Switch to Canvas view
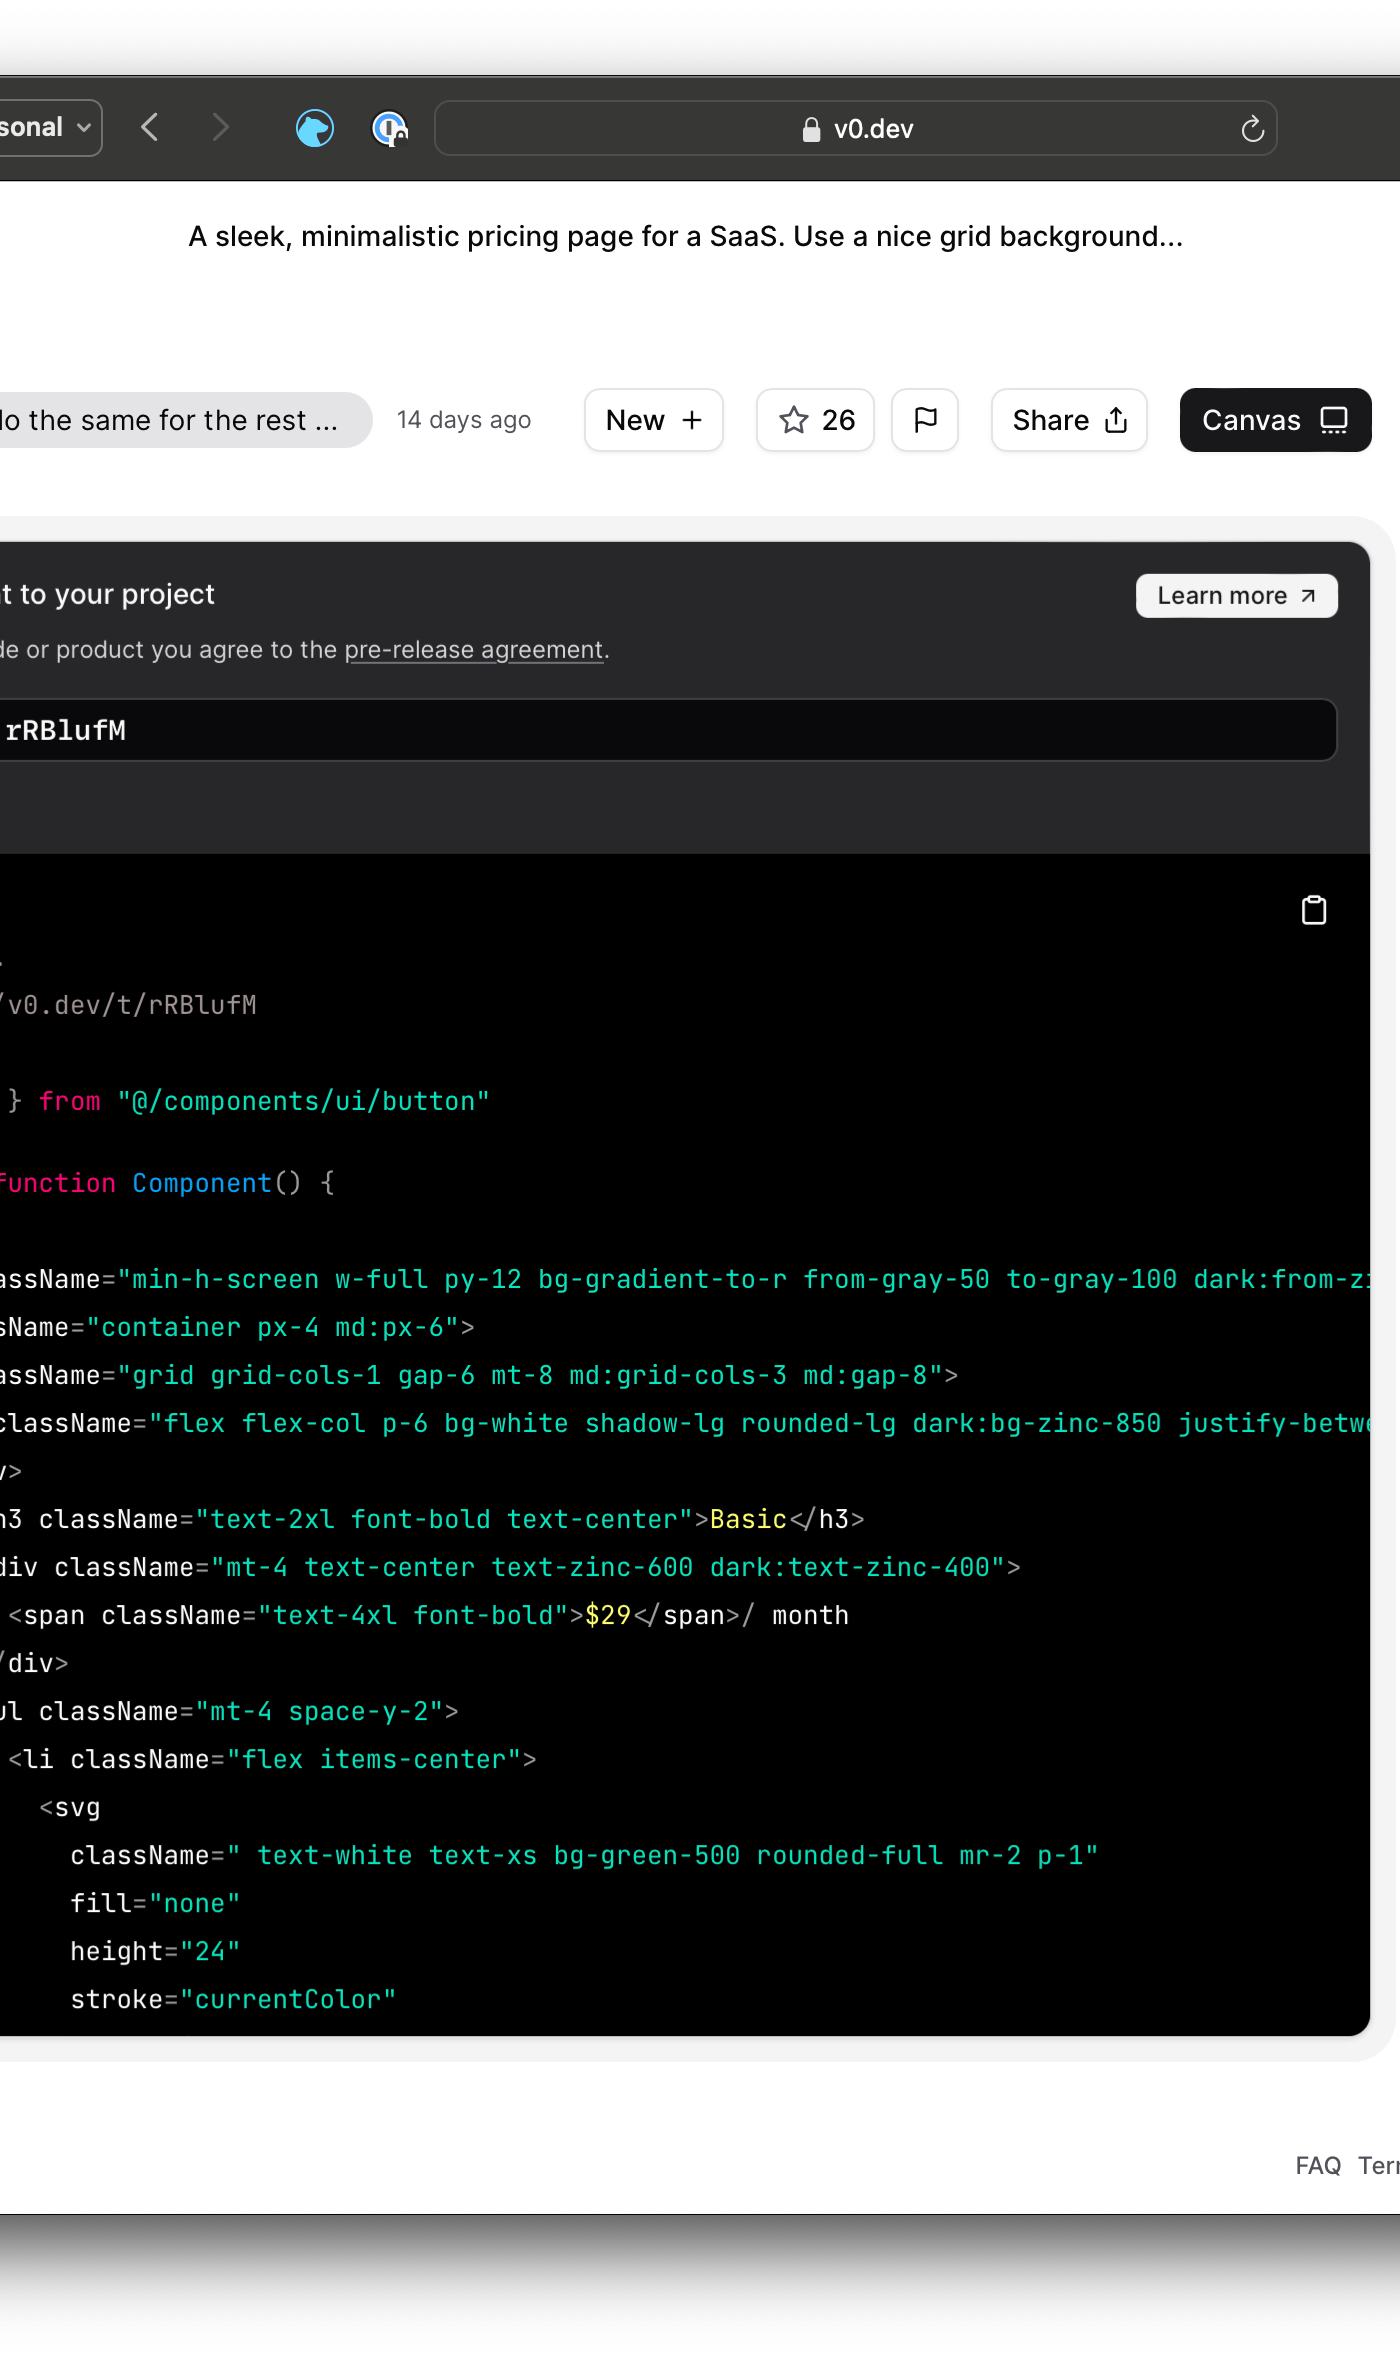 [x=1275, y=420]
